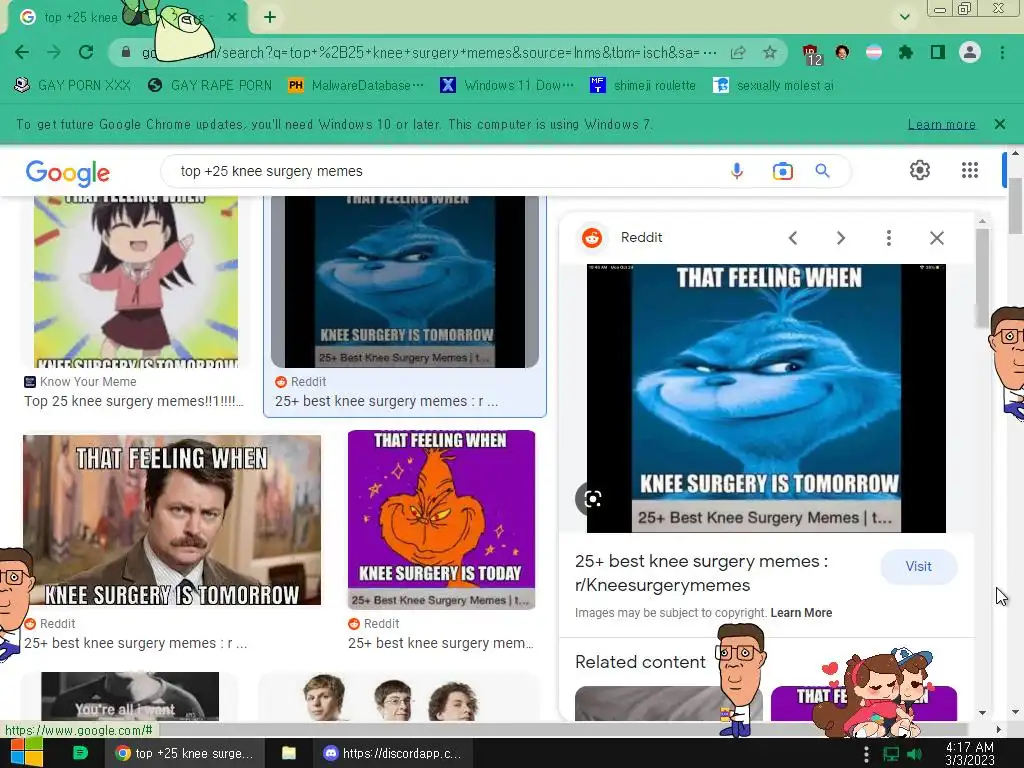Image resolution: width=1024 pixels, height=768 pixels.
Task: Show next image in the Reddit preview panel
Action: pyautogui.click(x=841, y=238)
